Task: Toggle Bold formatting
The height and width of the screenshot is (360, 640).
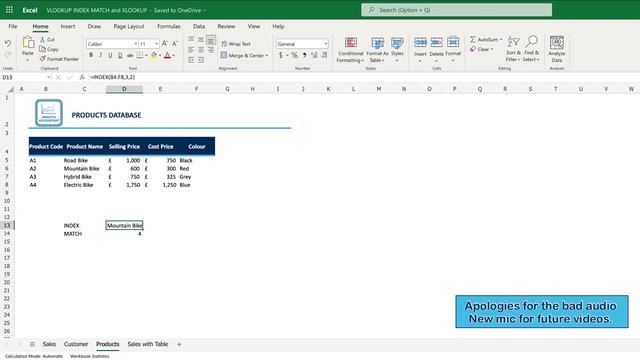Action: point(91,55)
